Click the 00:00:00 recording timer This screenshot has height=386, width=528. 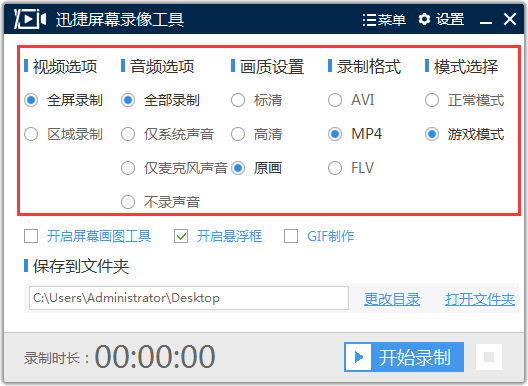155,357
